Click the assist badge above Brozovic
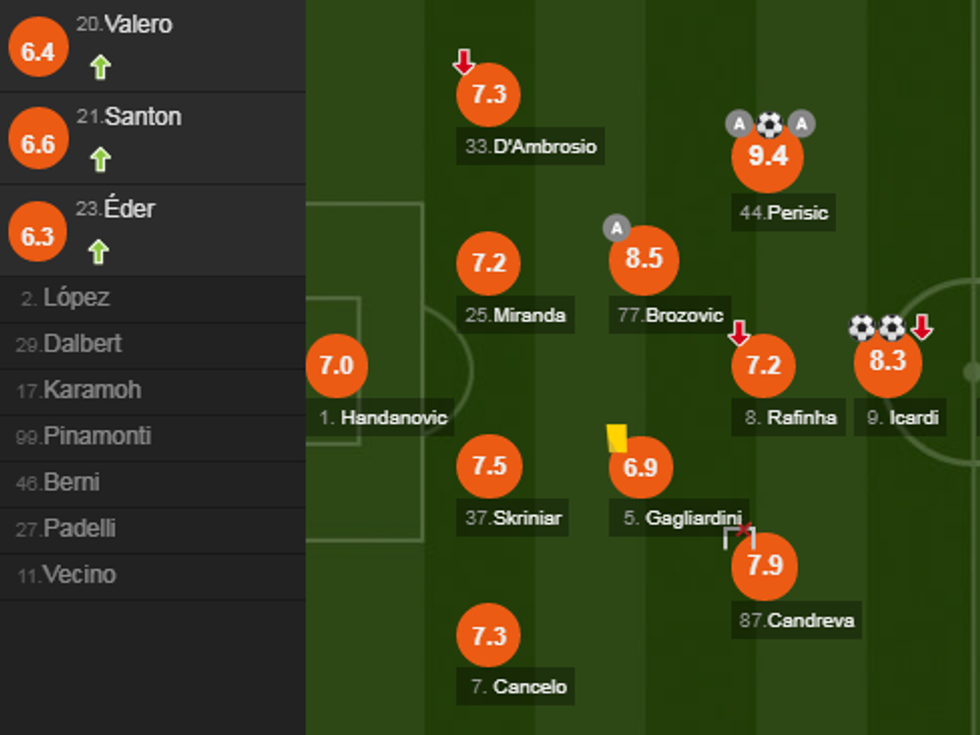 tap(616, 229)
